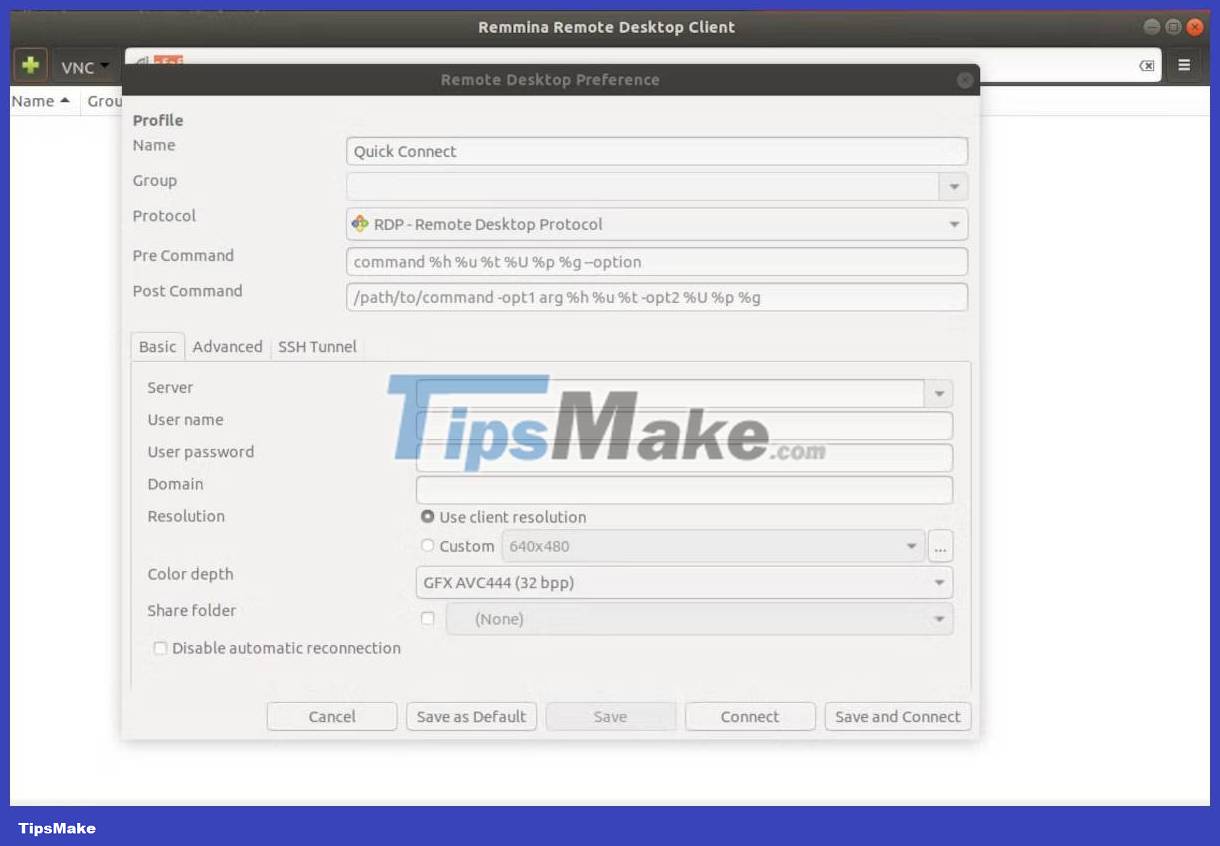Click the Connect button
Screen dimensions: 1220x846
coord(750,716)
